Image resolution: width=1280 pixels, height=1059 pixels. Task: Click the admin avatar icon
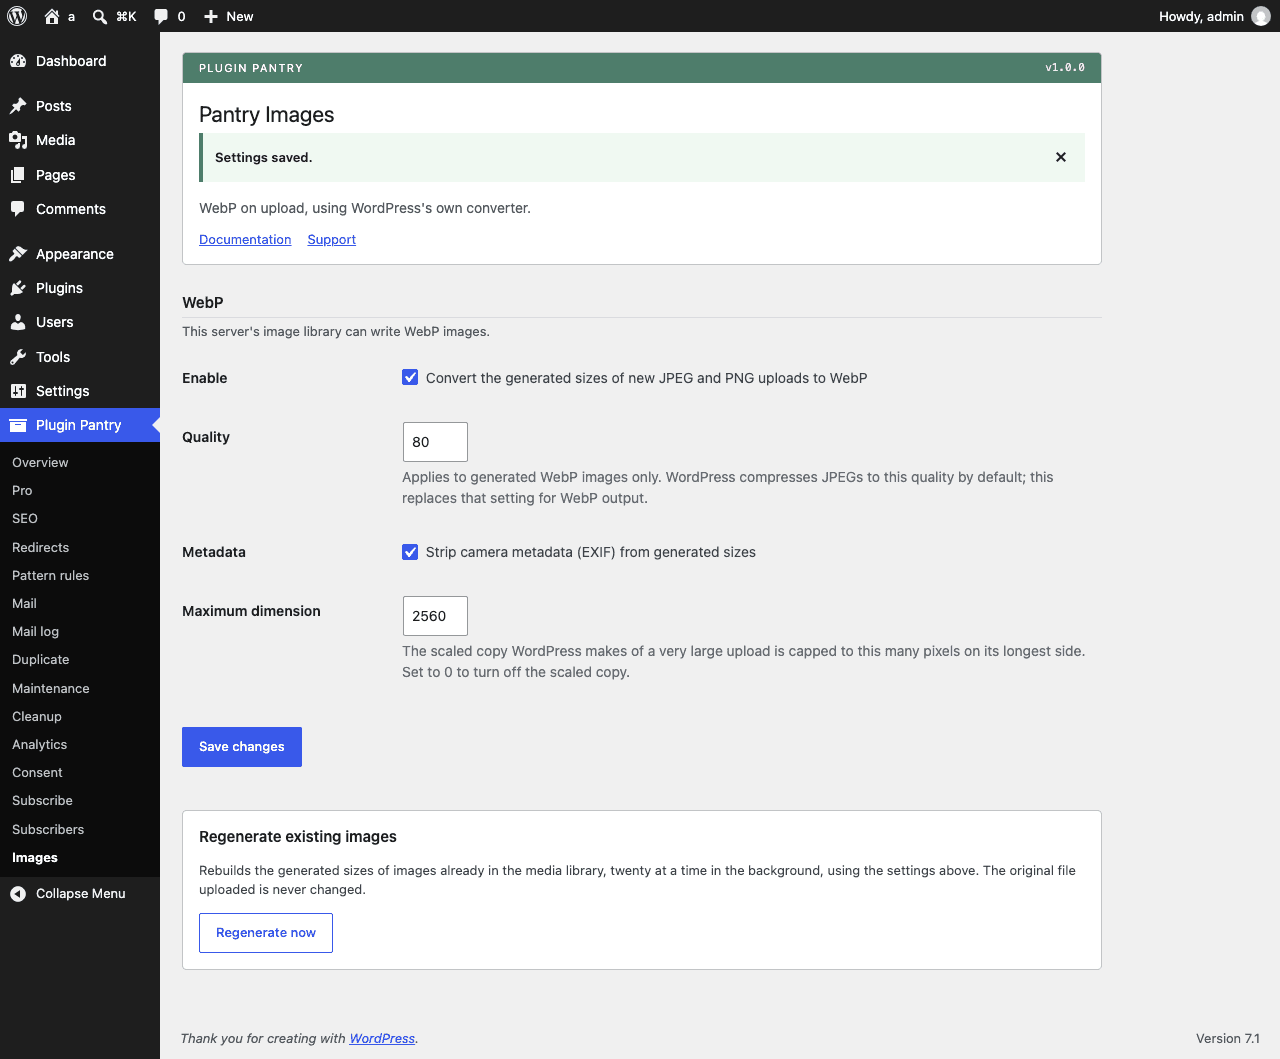pos(1261,16)
